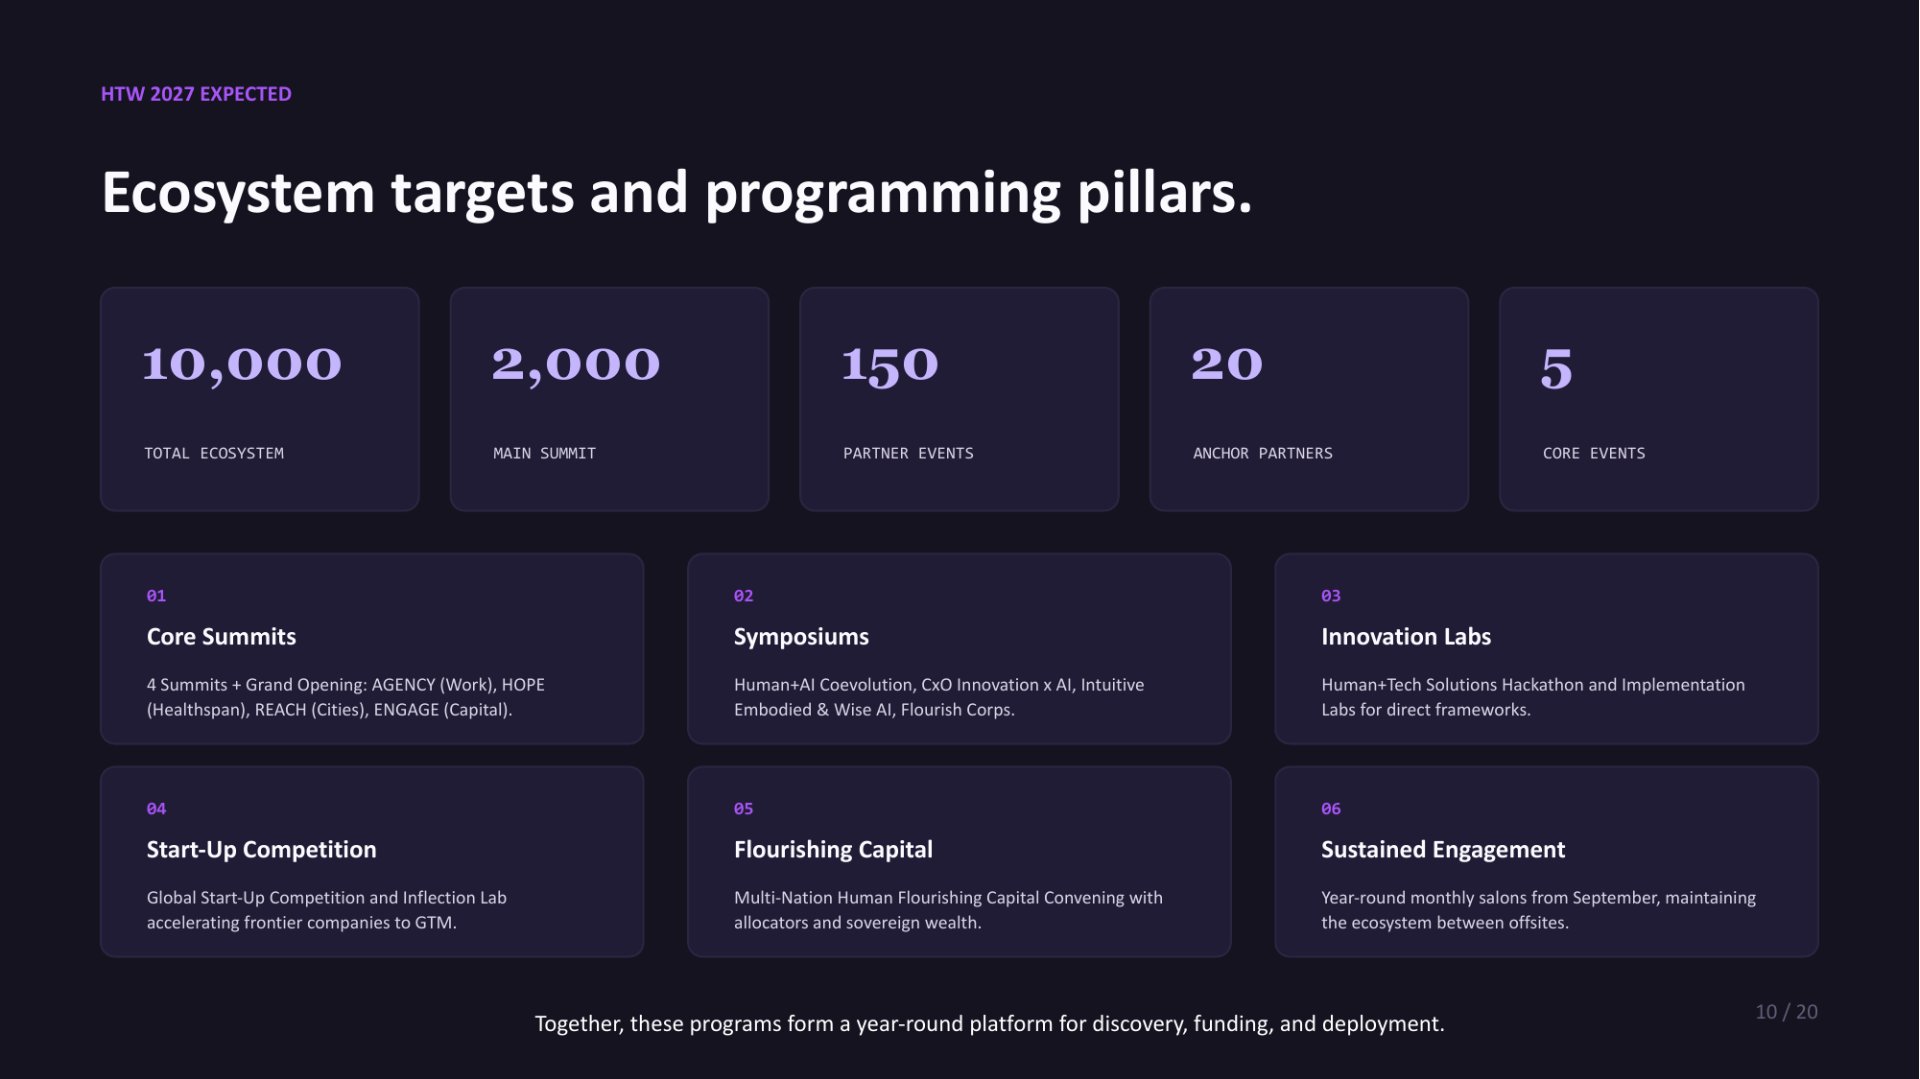Click the 5 Core Events card
The height and width of the screenshot is (1079, 1920).
click(1659, 399)
